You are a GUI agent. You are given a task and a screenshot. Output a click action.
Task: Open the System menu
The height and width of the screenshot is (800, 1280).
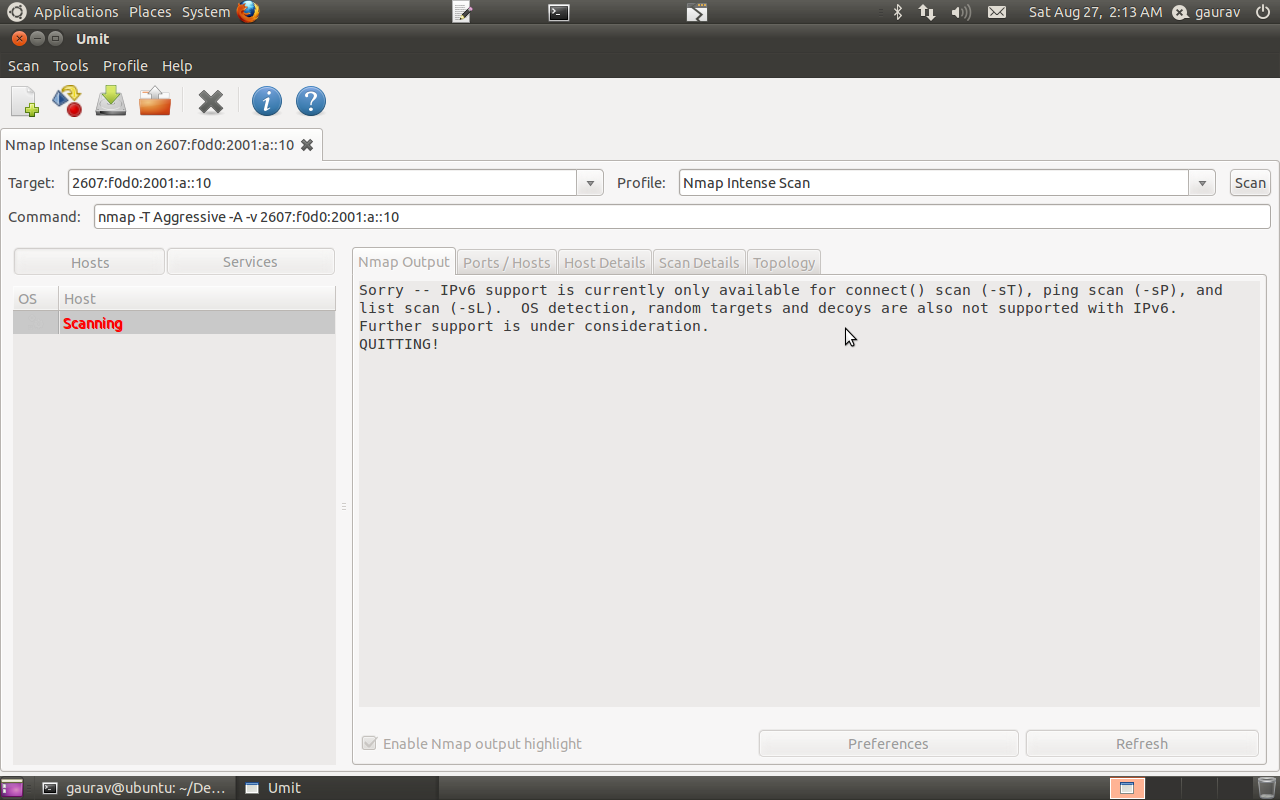(206, 12)
